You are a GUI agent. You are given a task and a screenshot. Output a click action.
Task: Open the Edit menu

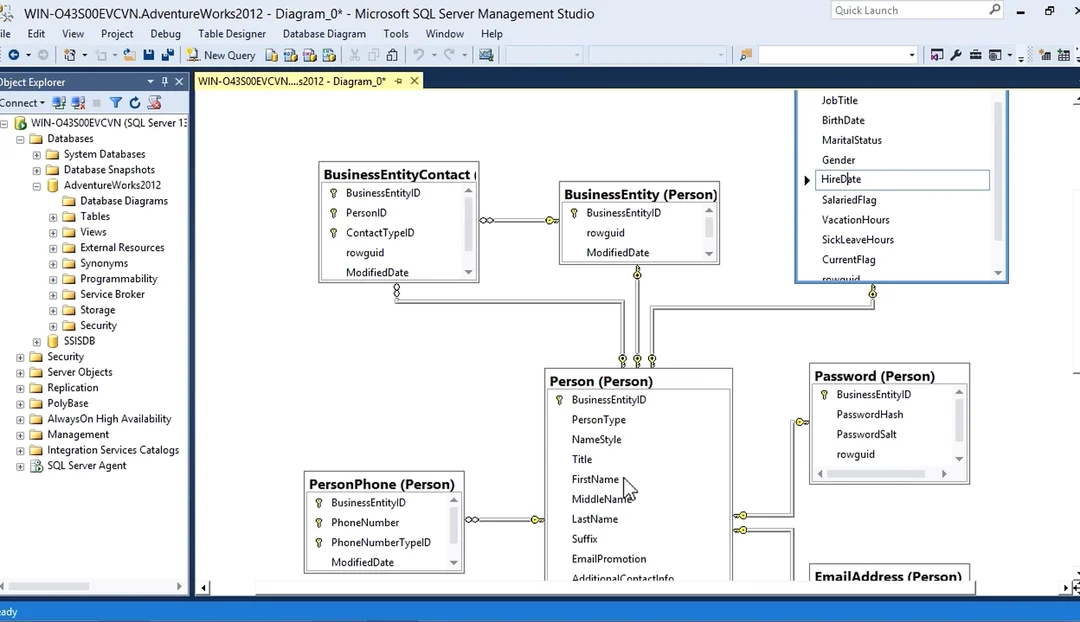tap(36, 33)
